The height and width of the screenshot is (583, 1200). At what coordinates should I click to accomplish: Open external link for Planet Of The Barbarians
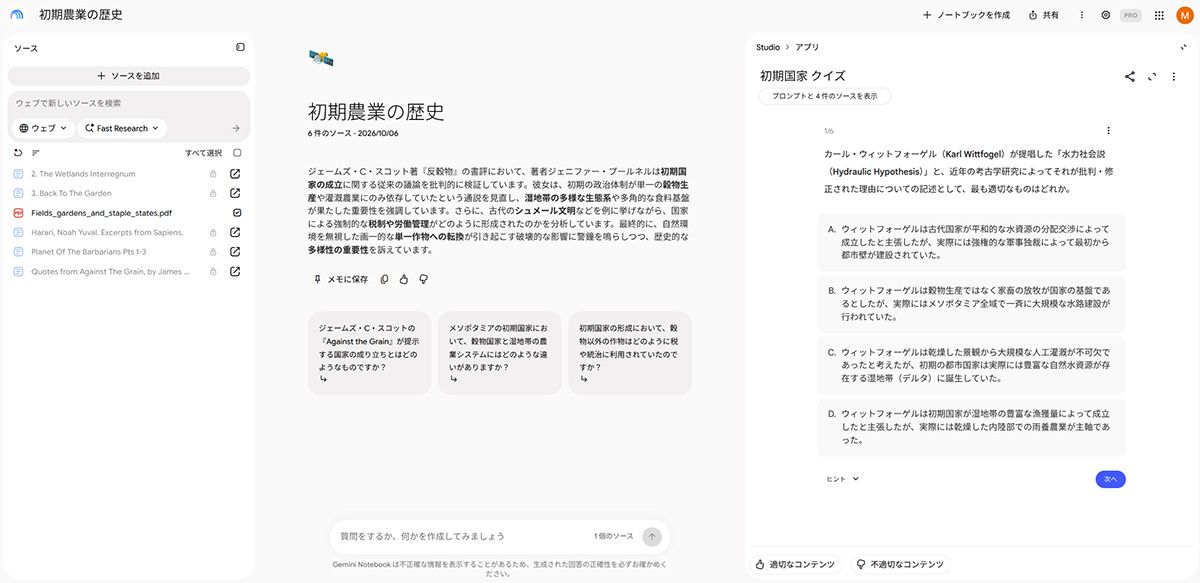(236, 252)
